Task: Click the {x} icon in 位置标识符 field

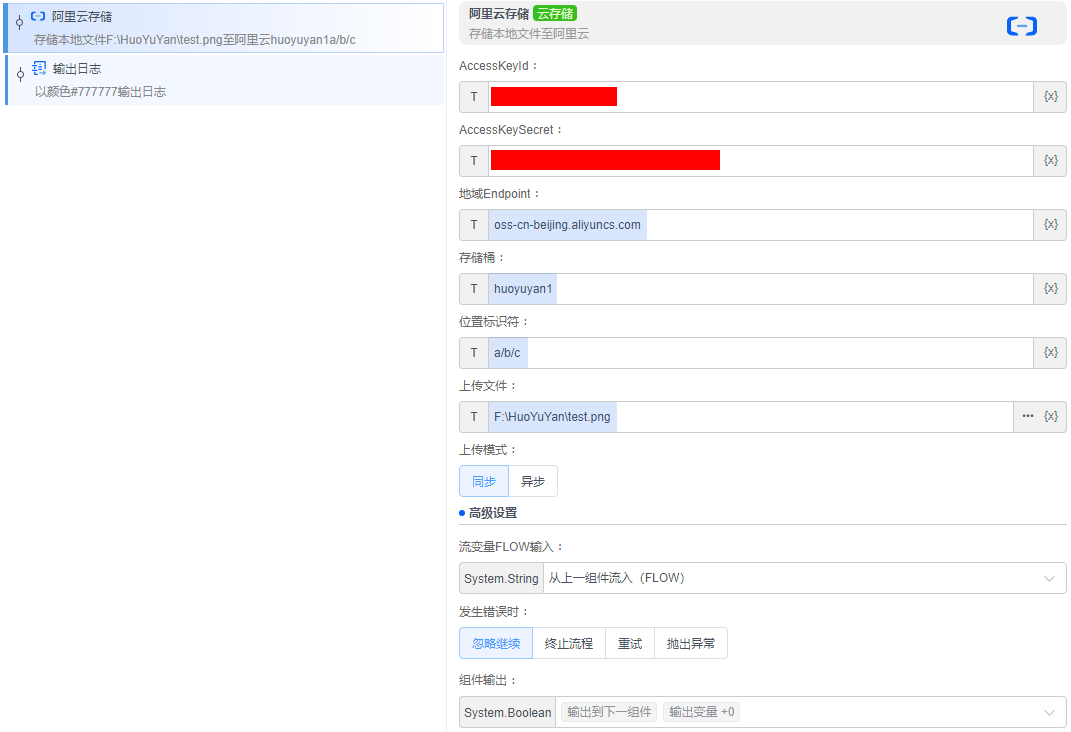Action: click(x=1050, y=353)
